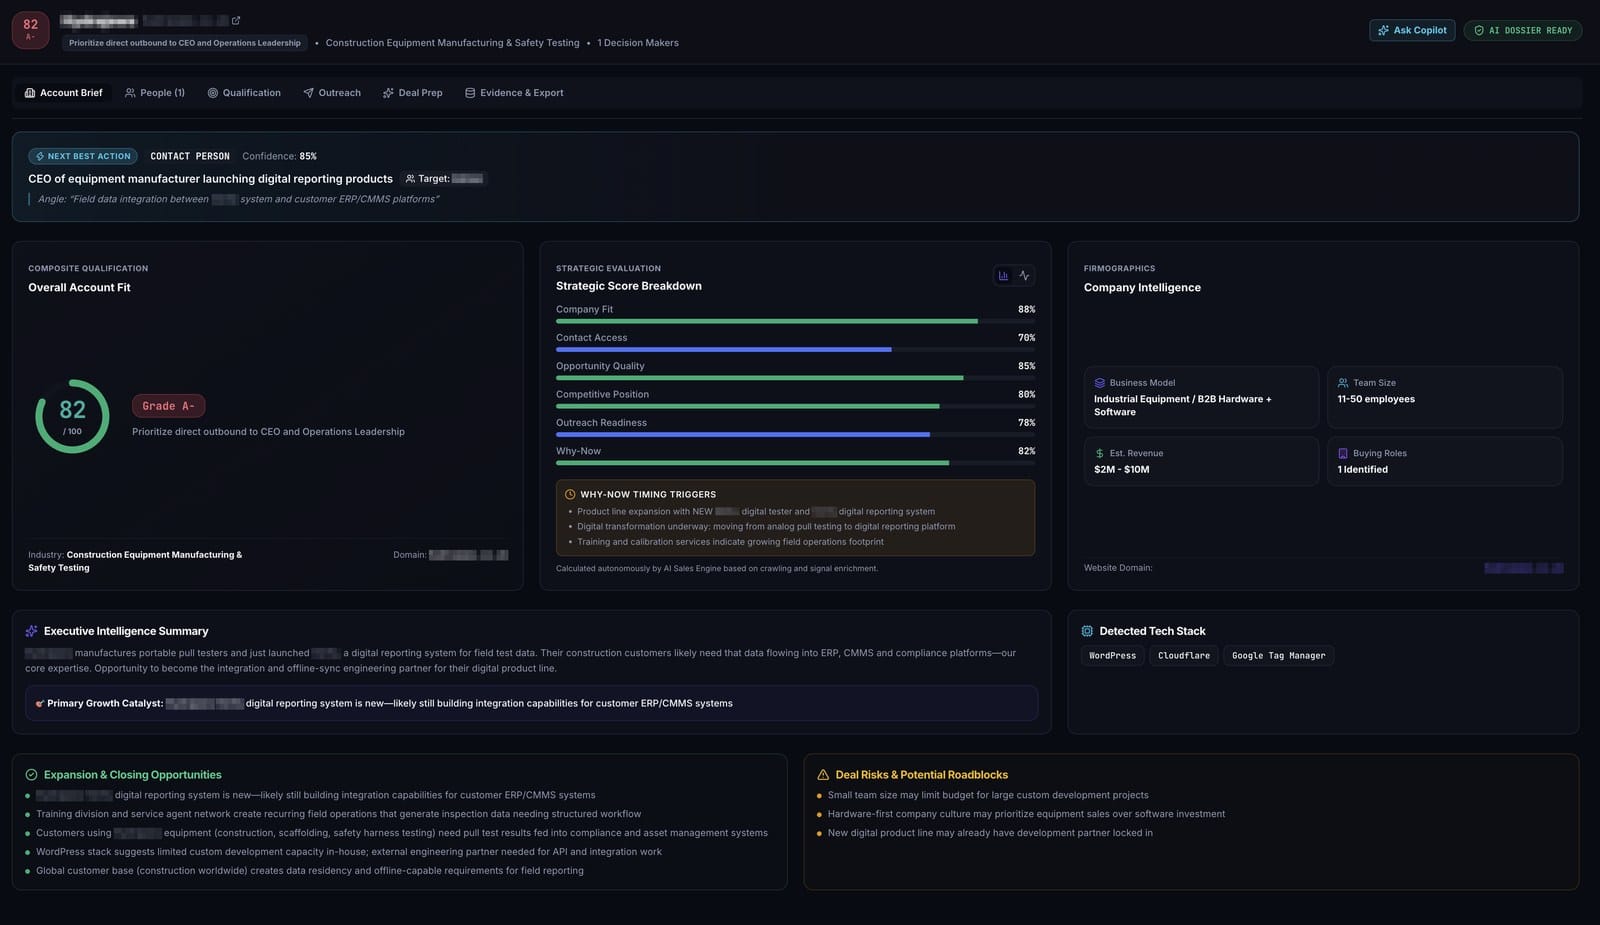Screen dimensions: 1600x925
Task: Click the Grade A- badge
Action: pyautogui.click(x=168, y=406)
